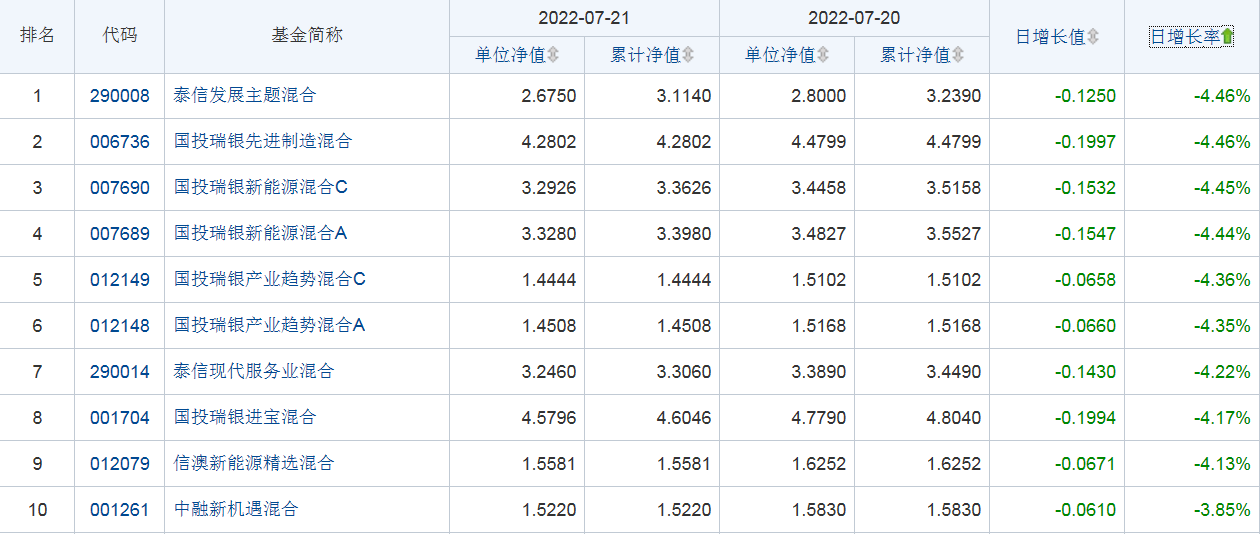Click the 日增长值 header label
Screen dimensions: 1260x534
(x=1050, y=37)
